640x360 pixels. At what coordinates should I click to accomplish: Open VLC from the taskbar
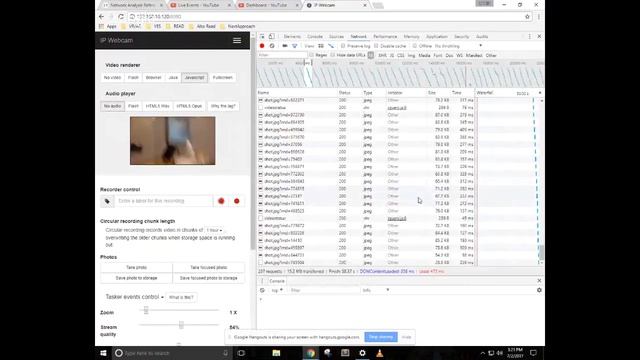click(380, 353)
